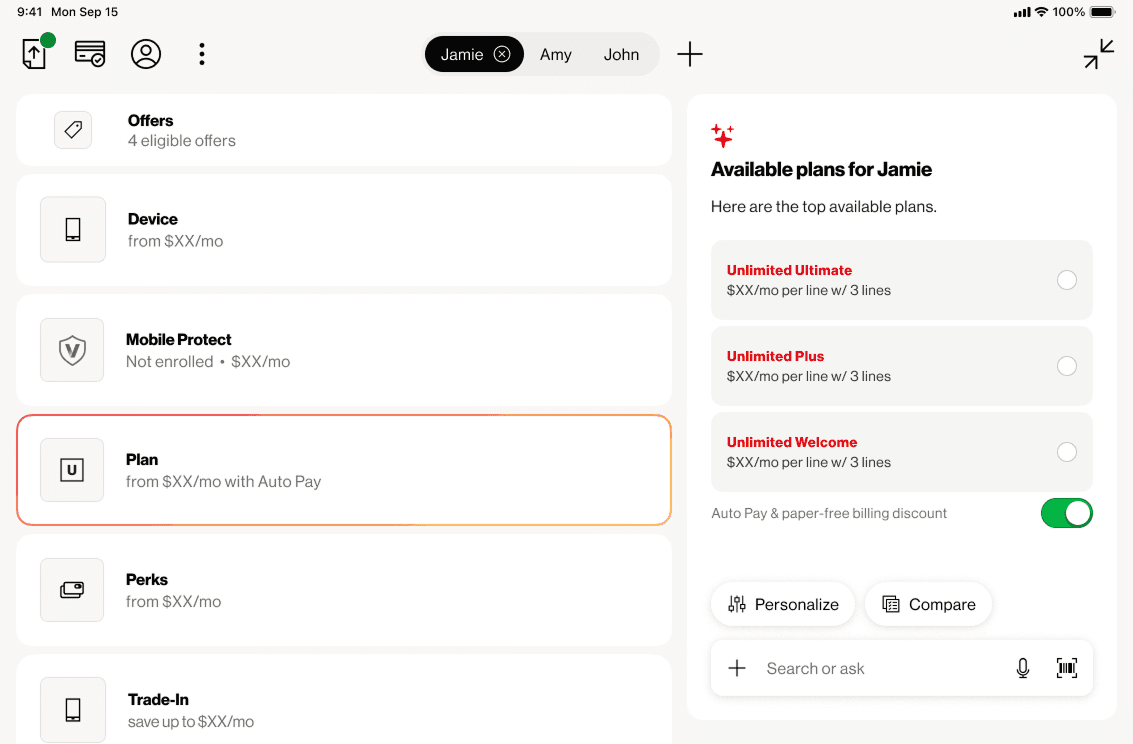Expand the Offers section
Image resolution: width=1133 pixels, height=744 pixels.
pyautogui.click(x=343, y=130)
